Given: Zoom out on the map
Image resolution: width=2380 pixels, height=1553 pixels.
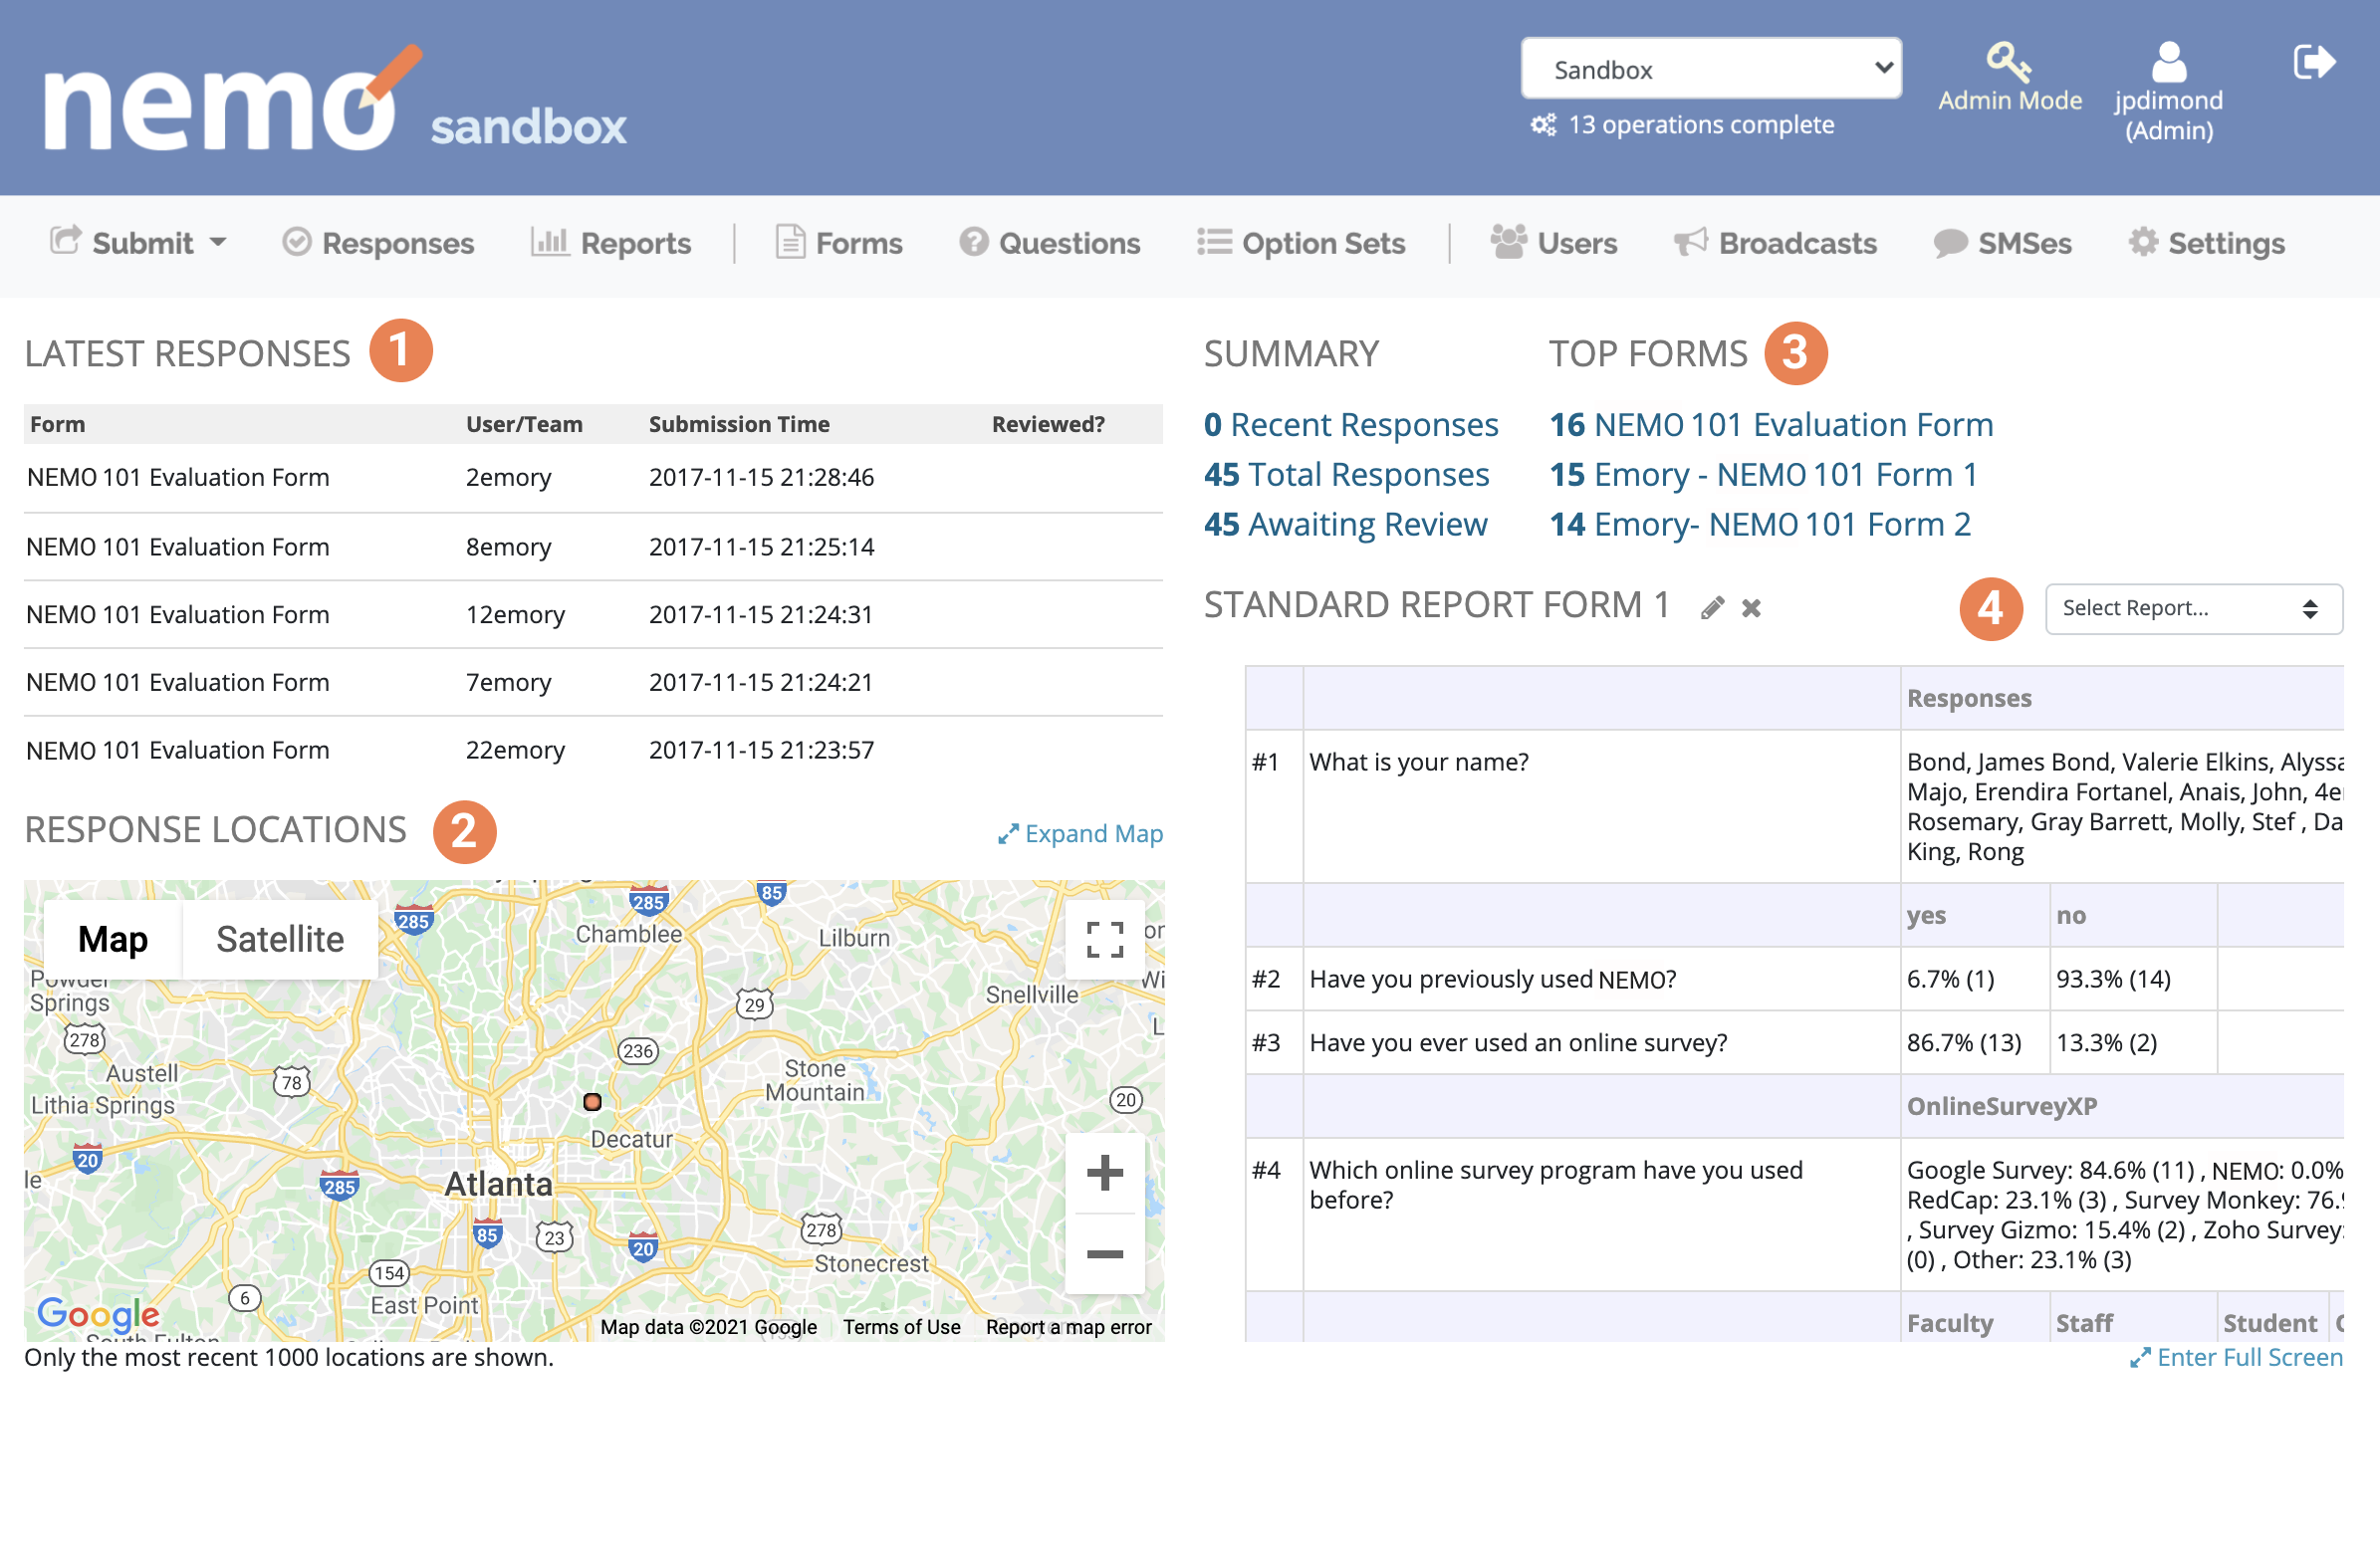Looking at the screenshot, I should [x=1105, y=1253].
